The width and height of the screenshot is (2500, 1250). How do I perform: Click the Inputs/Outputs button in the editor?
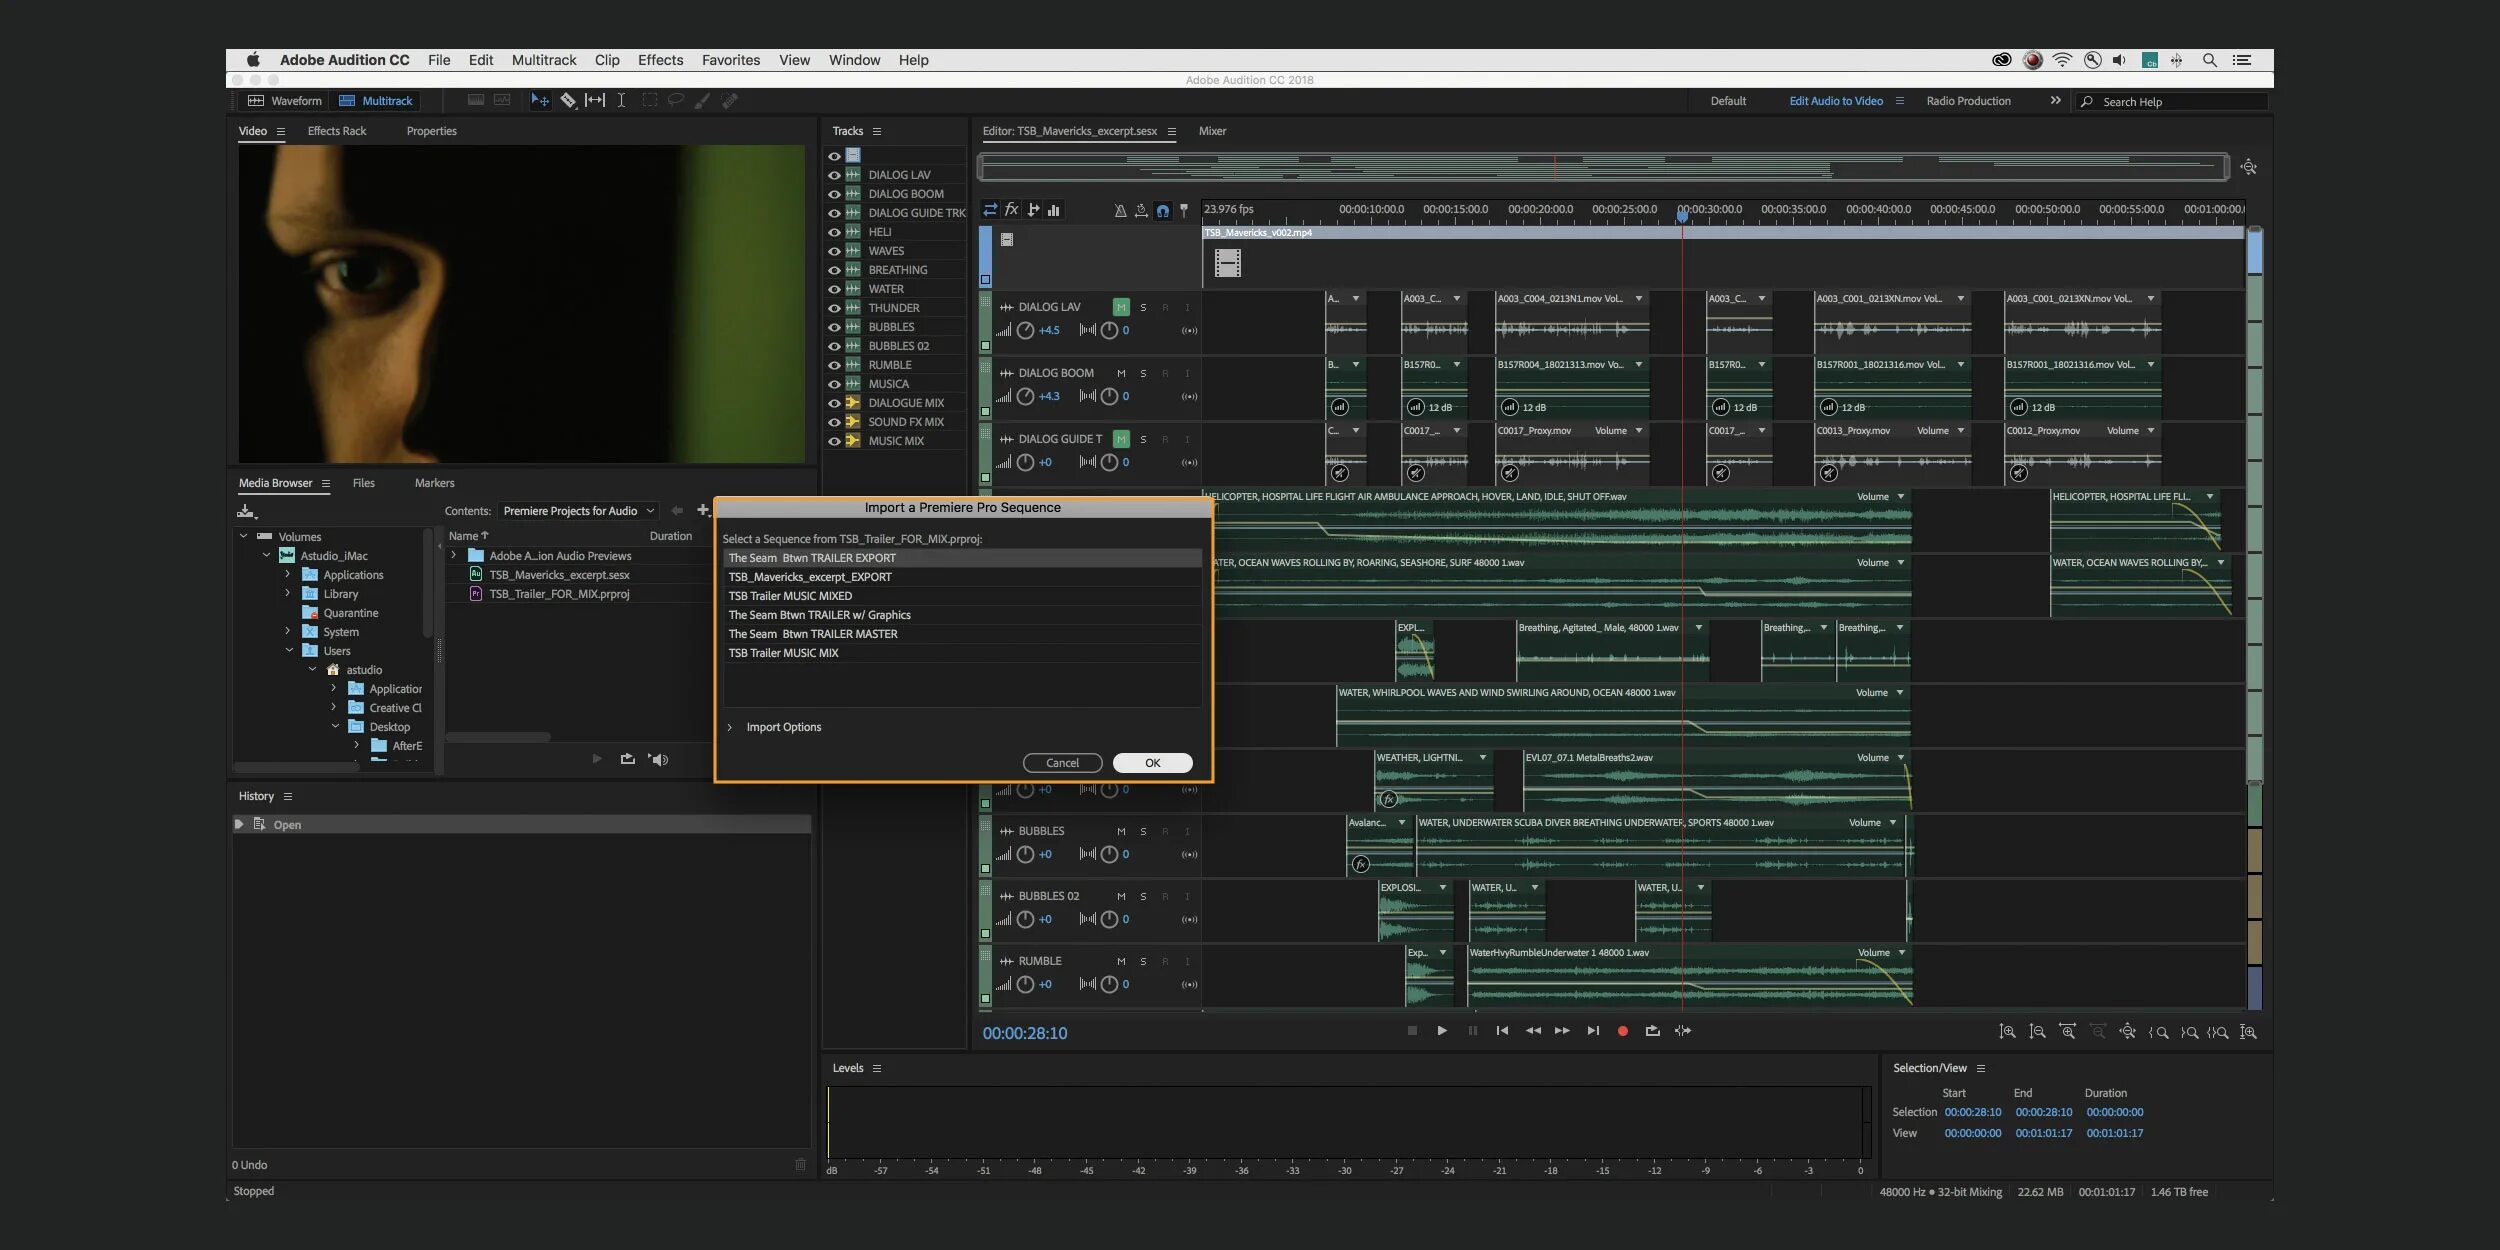(x=990, y=210)
